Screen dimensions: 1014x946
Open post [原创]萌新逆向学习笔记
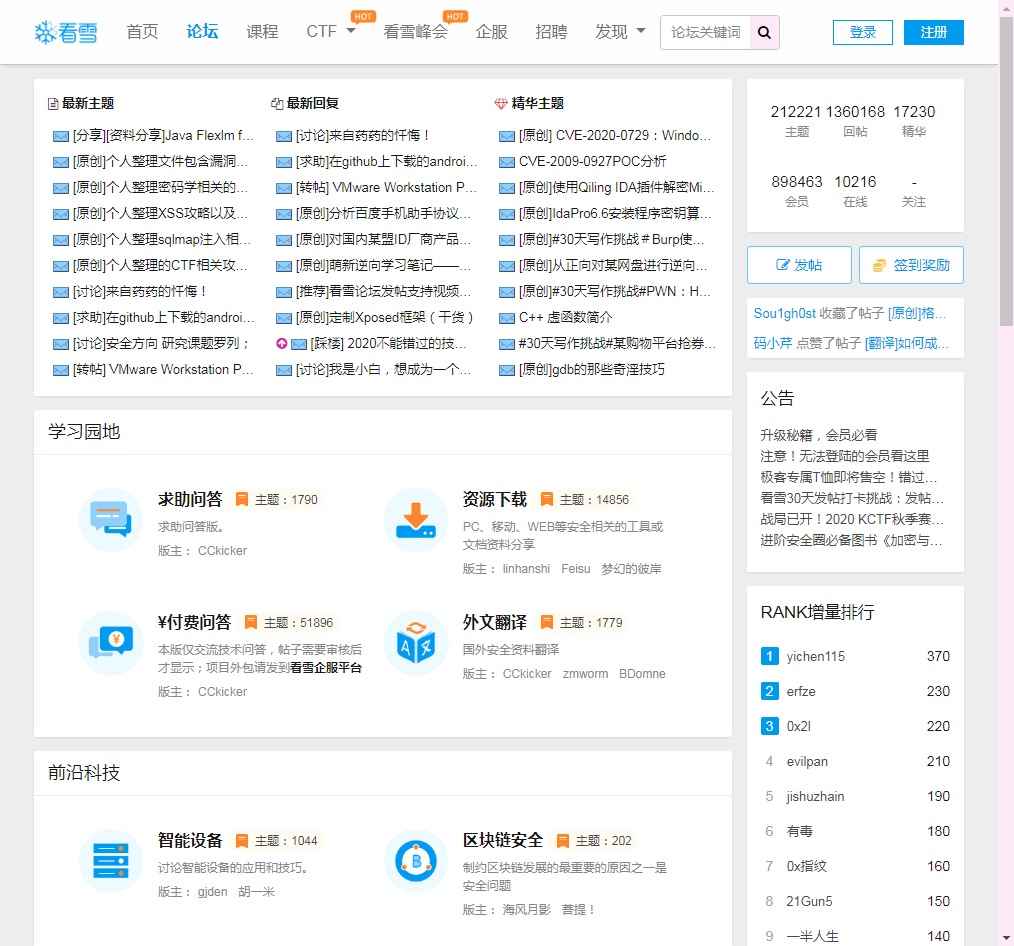click(384, 266)
